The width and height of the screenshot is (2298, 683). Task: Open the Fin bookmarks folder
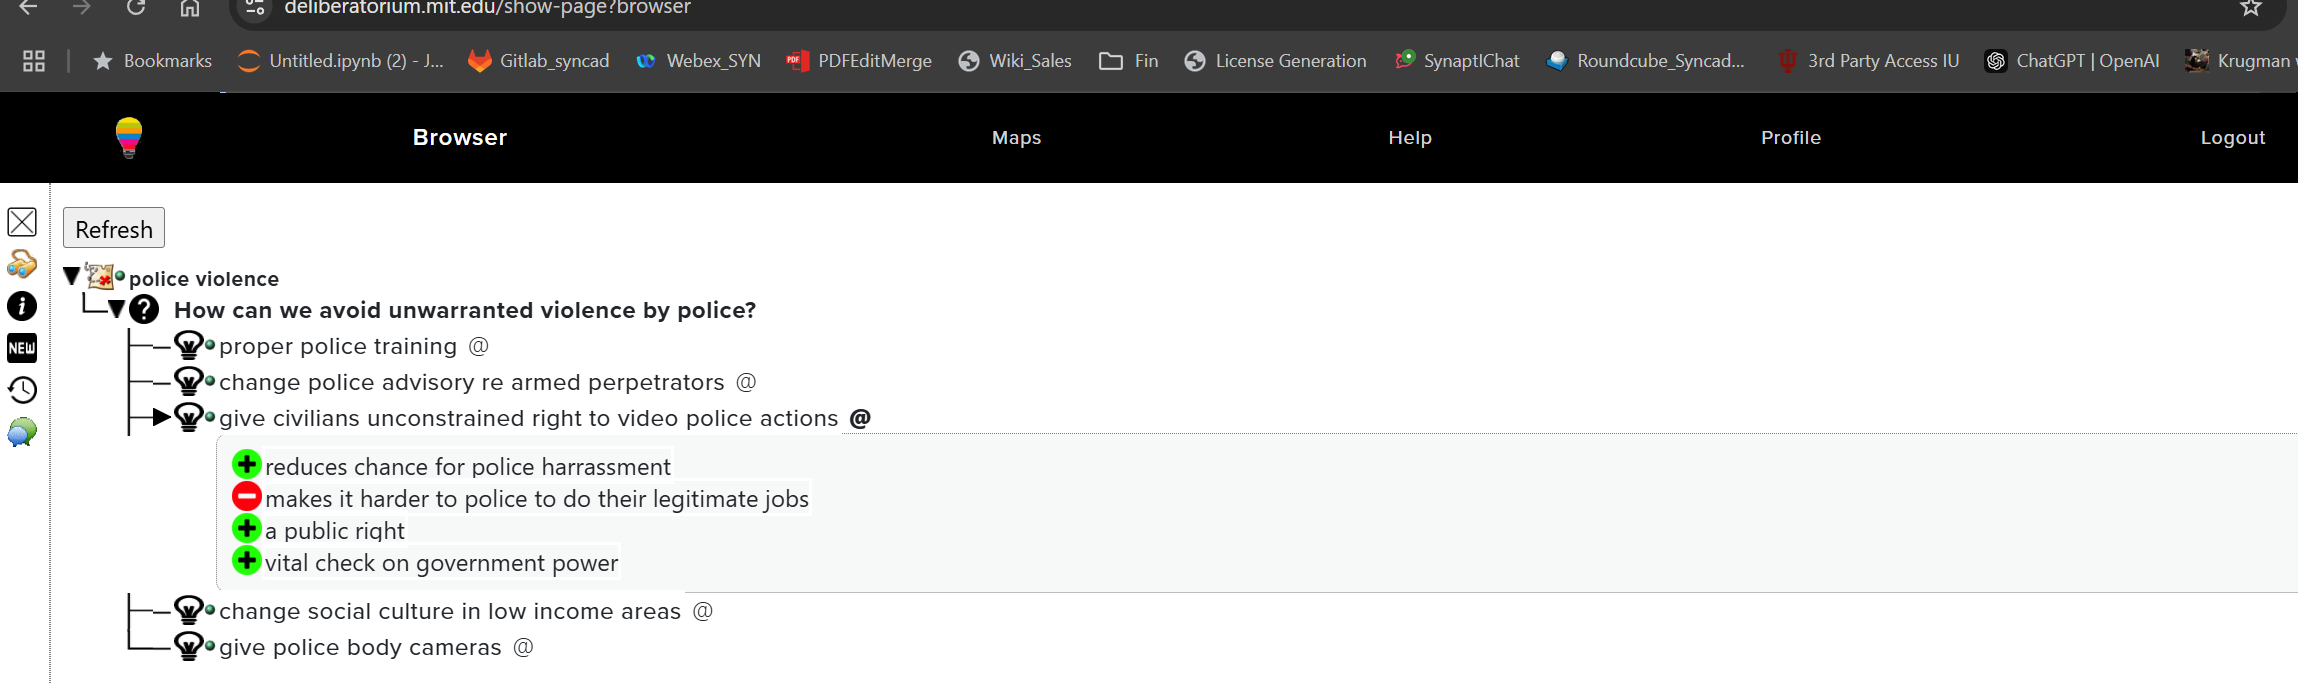pos(1128,61)
